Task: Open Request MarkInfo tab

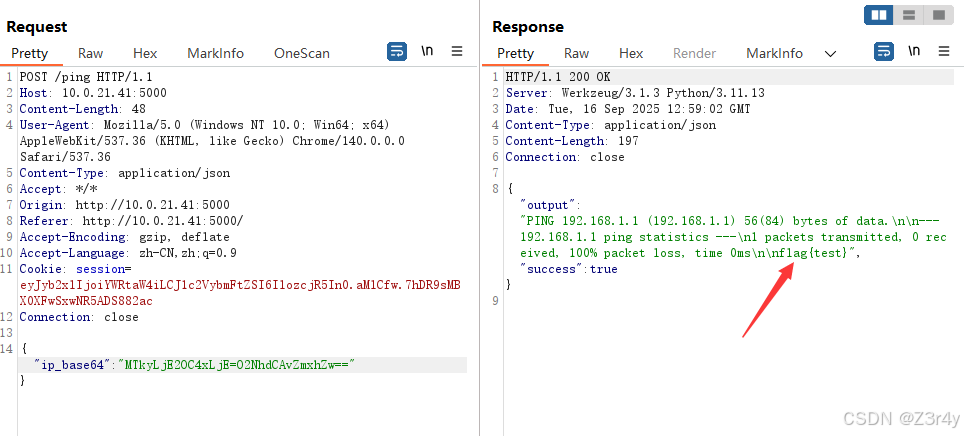Action: point(216,54)
